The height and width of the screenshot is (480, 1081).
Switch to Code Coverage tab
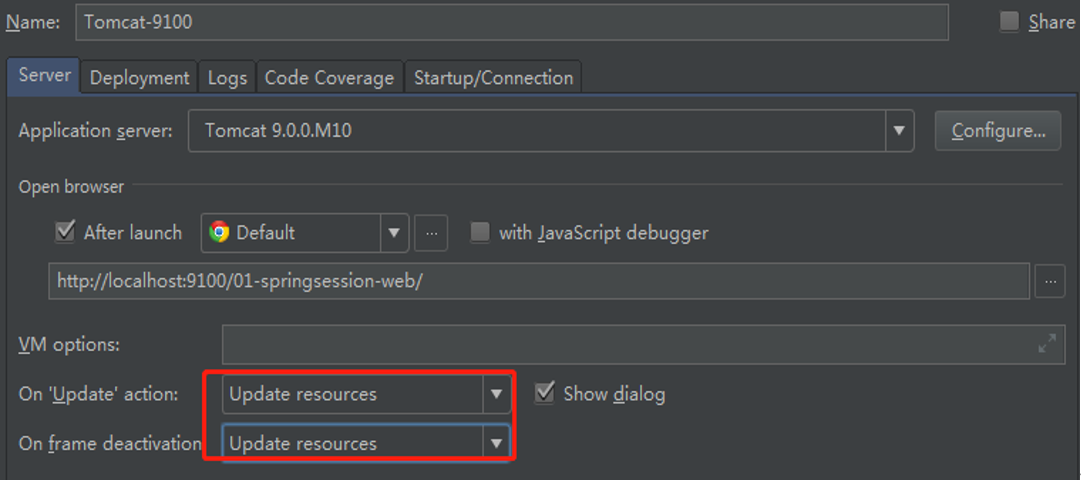[x=330, y=78]
